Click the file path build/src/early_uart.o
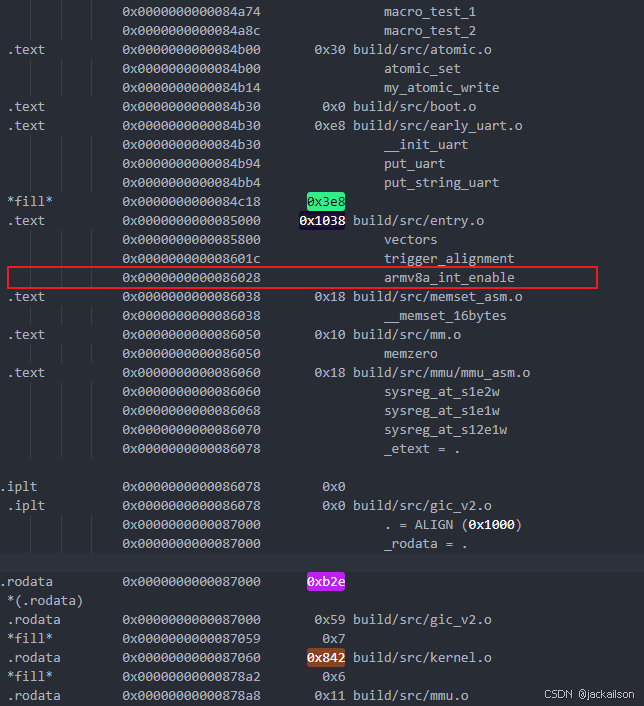The image size is (644, 706). [437, 126]
